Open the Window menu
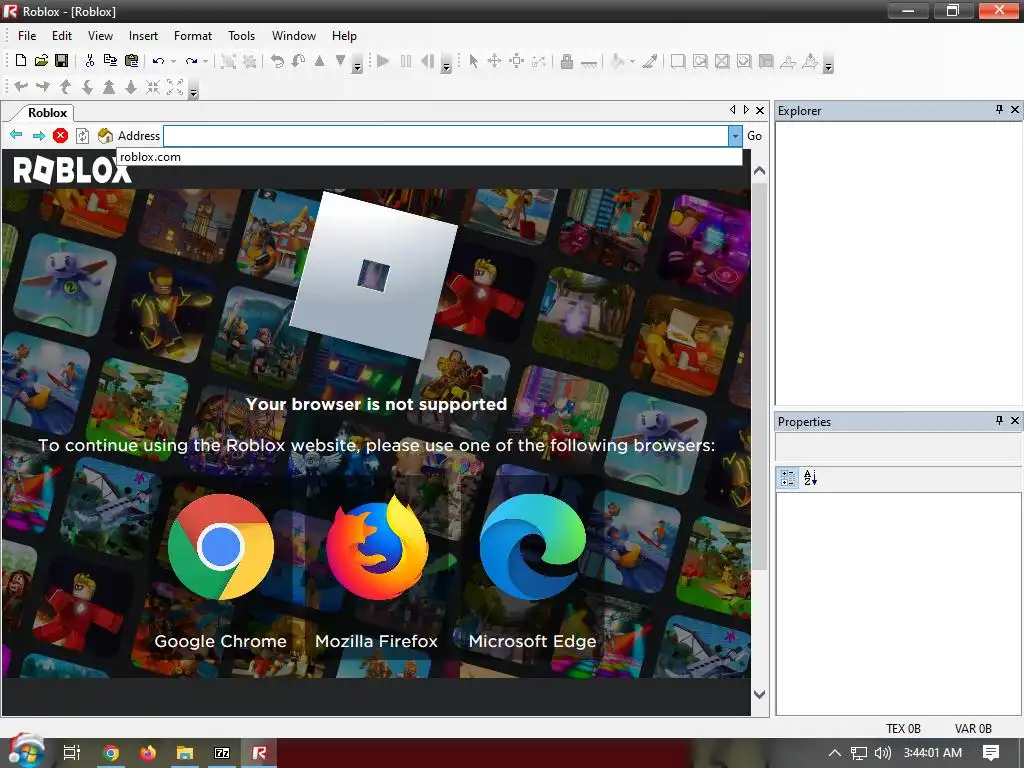 pos(294,36)
